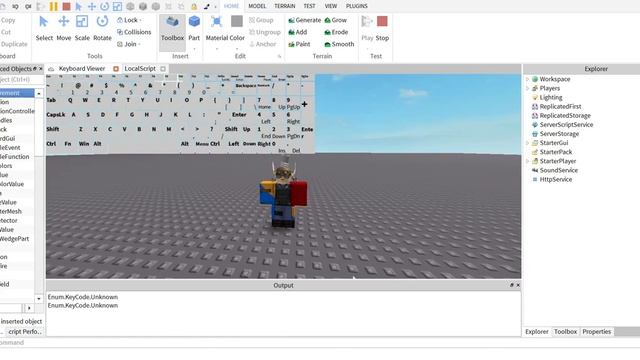Select ServerScriptService in the Explorer tree
Image resolution: width=640 pixels, height=360 pixels.
pyautogui.click(x=562, y=124)
